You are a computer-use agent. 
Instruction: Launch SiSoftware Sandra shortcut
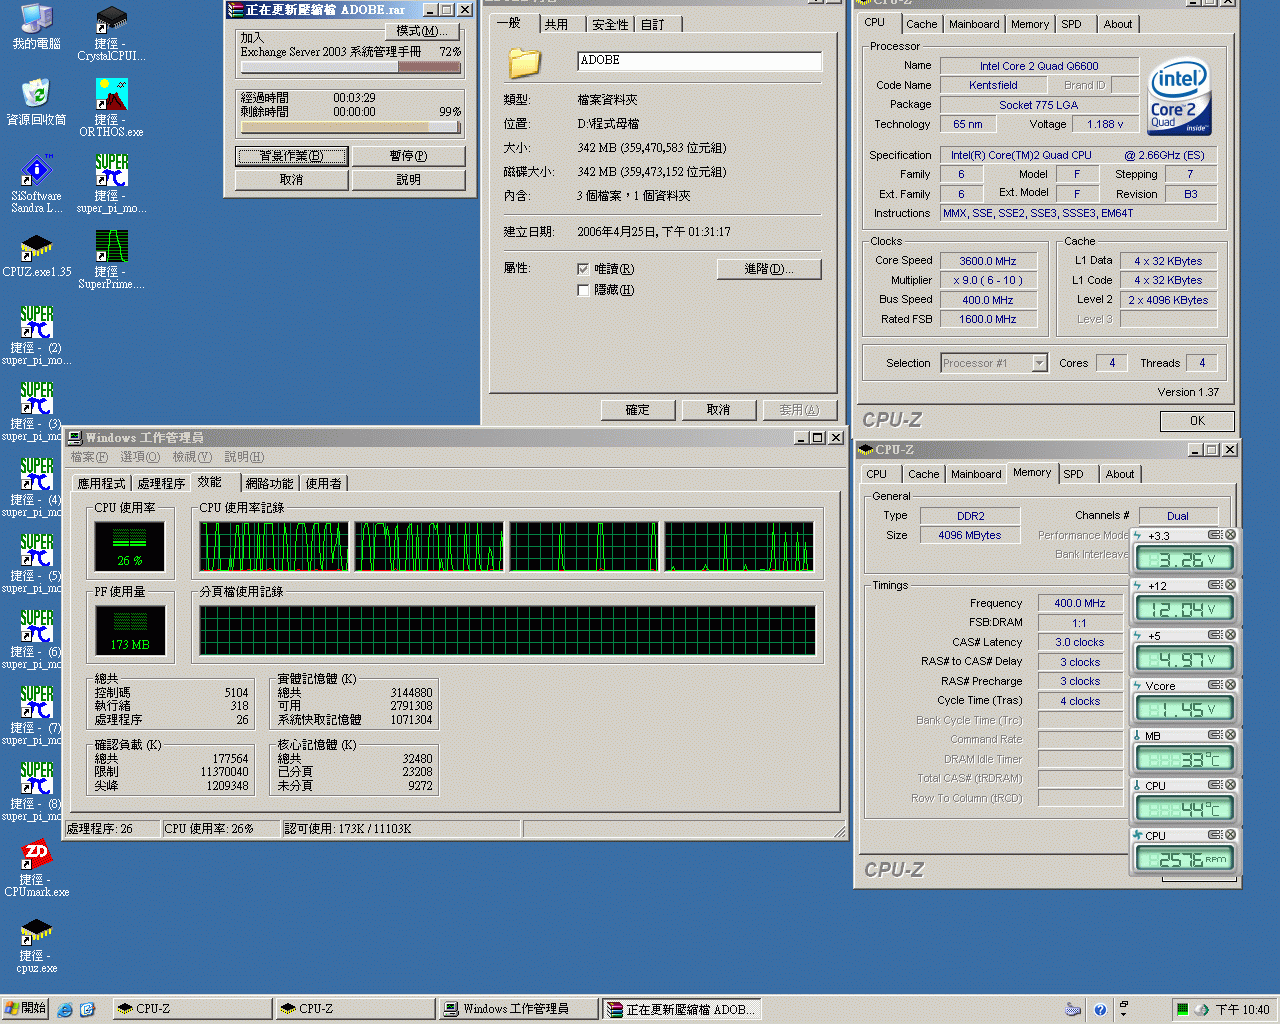pyautogui.click(x=37, y=184)
